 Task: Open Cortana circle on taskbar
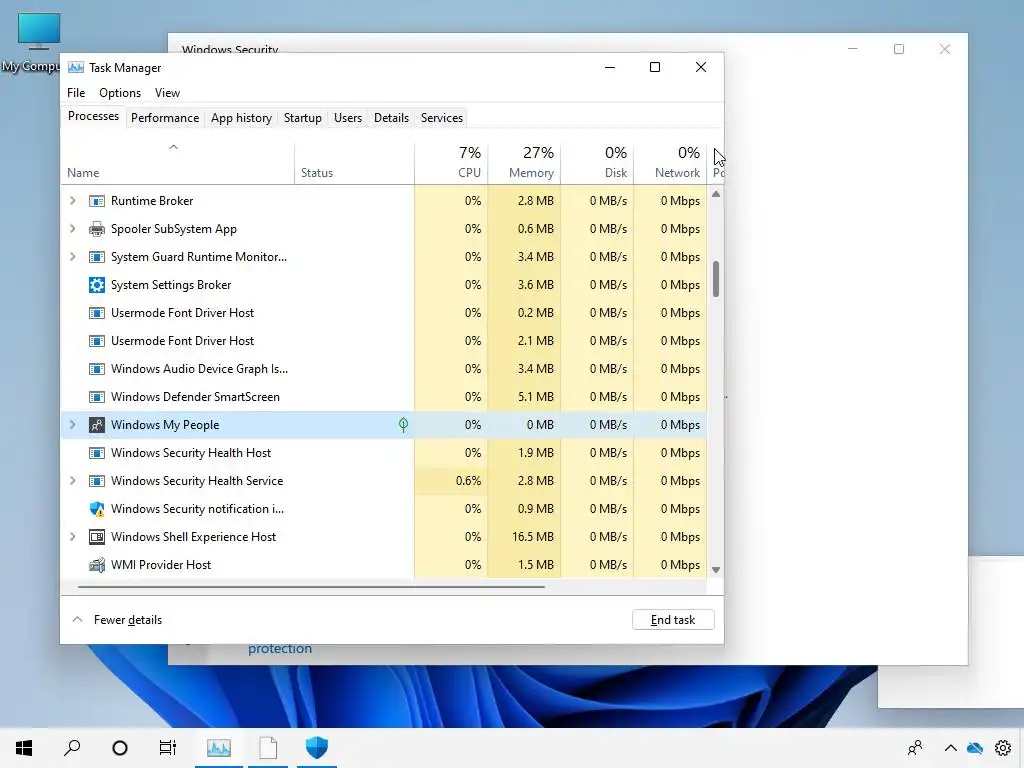point(120,748)
